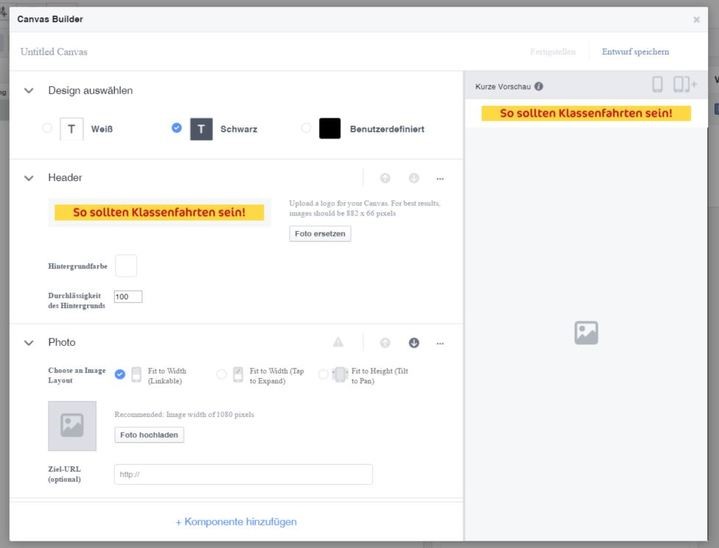
Task: Open the Header section three-dot options menu
Action: [x=440, y=178]
